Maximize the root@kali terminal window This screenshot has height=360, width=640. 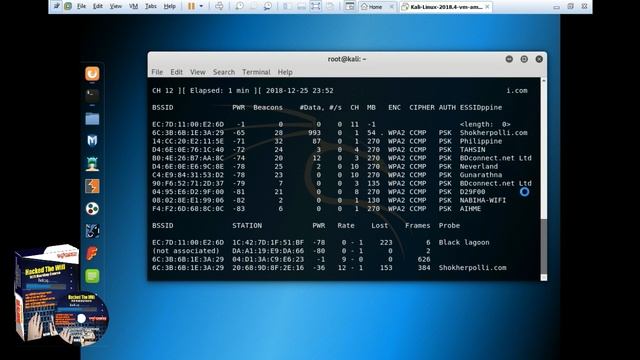click(x=524, y=59)
